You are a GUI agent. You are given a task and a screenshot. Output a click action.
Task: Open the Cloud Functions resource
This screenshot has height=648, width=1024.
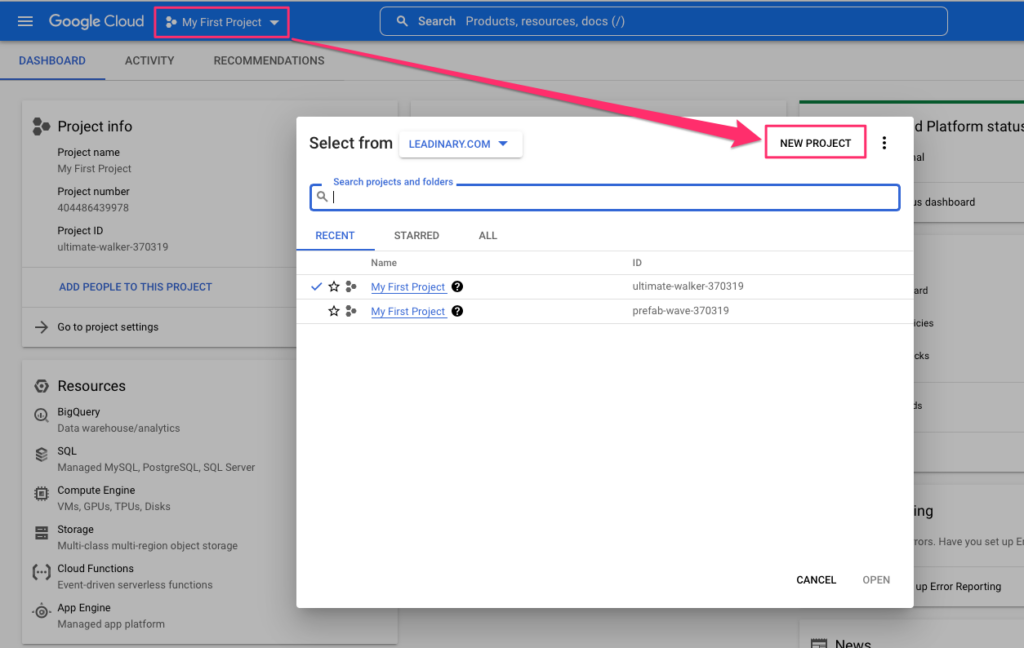pos(95,569)
